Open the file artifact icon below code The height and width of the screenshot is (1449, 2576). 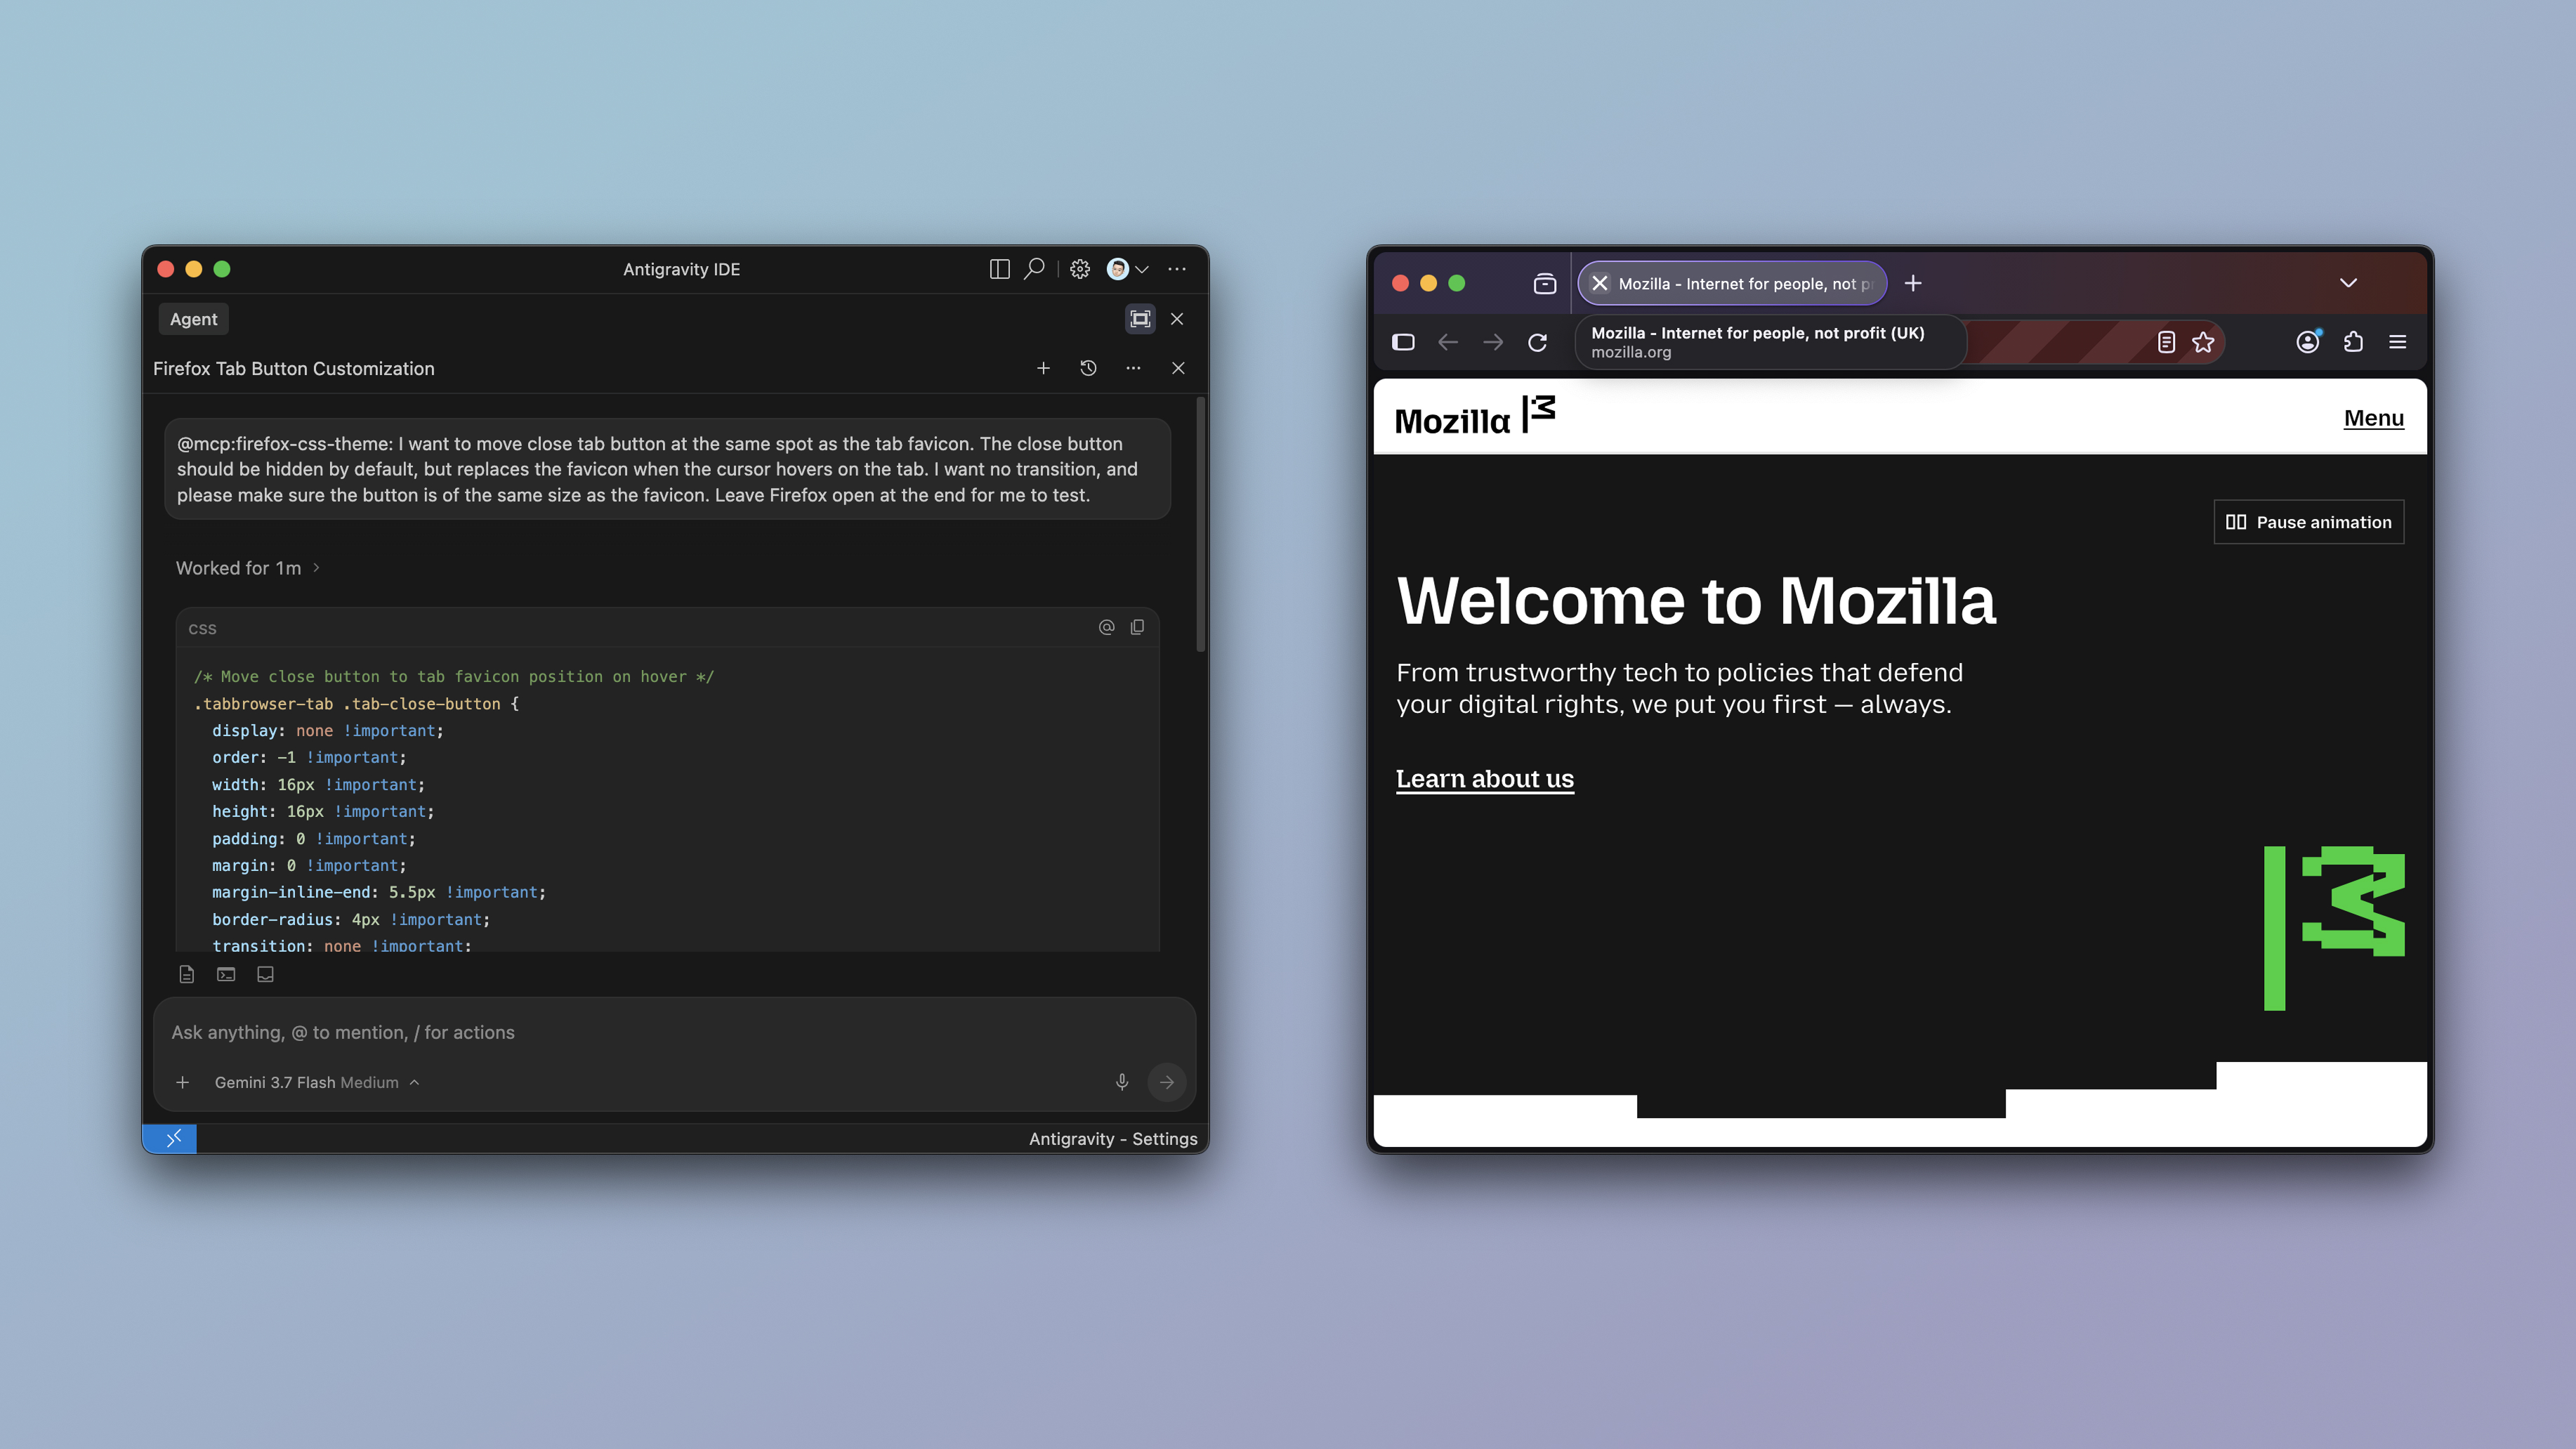pos(186,974)
